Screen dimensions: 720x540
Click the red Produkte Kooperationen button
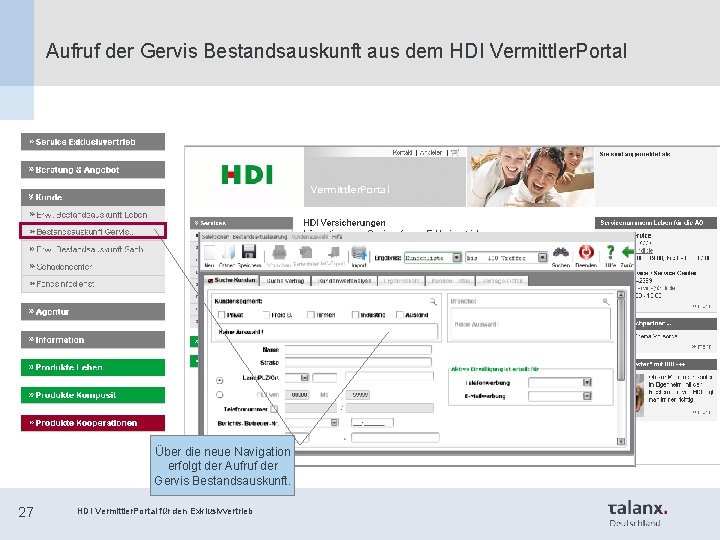point(93,423)
